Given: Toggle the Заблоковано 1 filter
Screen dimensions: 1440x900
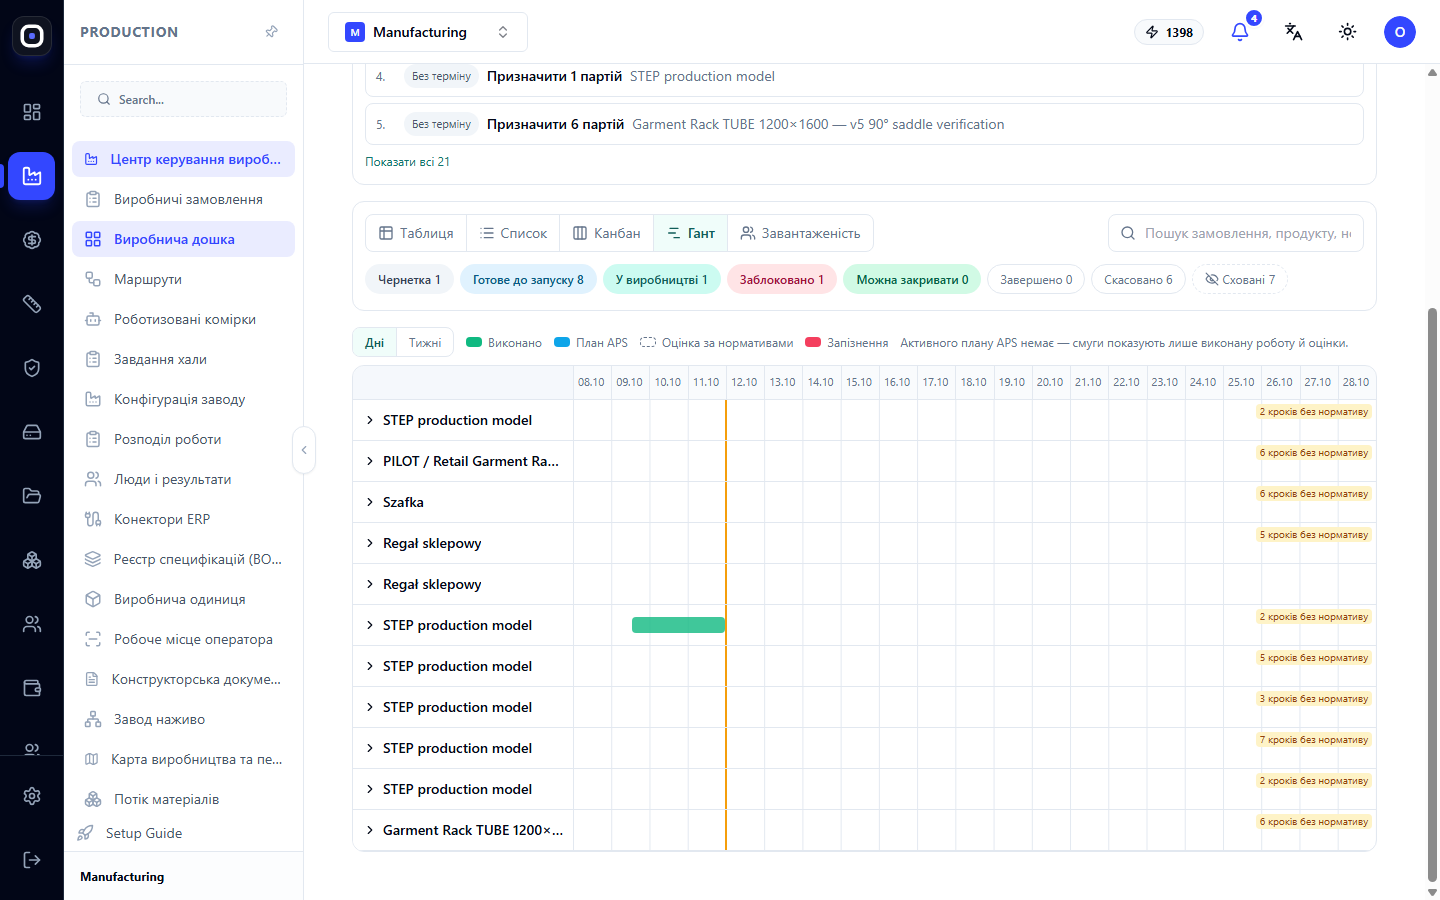Looking at the screenshot, I should tap(782, 280).
